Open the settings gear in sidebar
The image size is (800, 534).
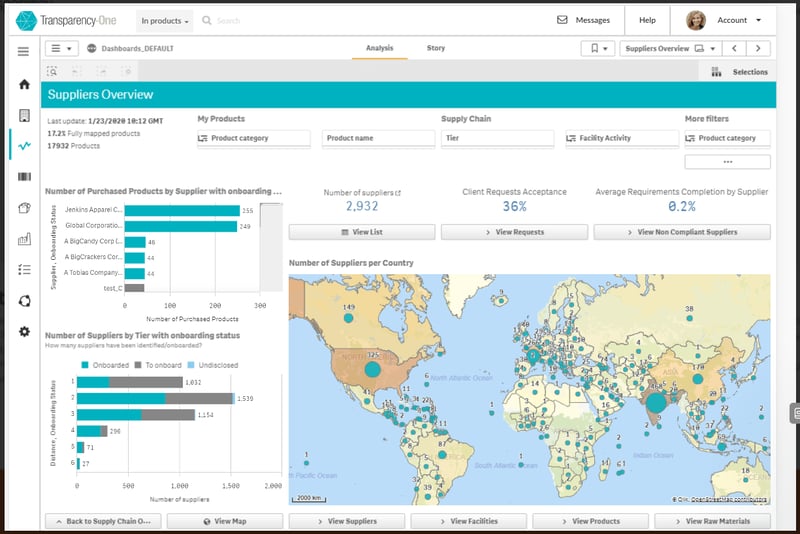tap(24, 332)
